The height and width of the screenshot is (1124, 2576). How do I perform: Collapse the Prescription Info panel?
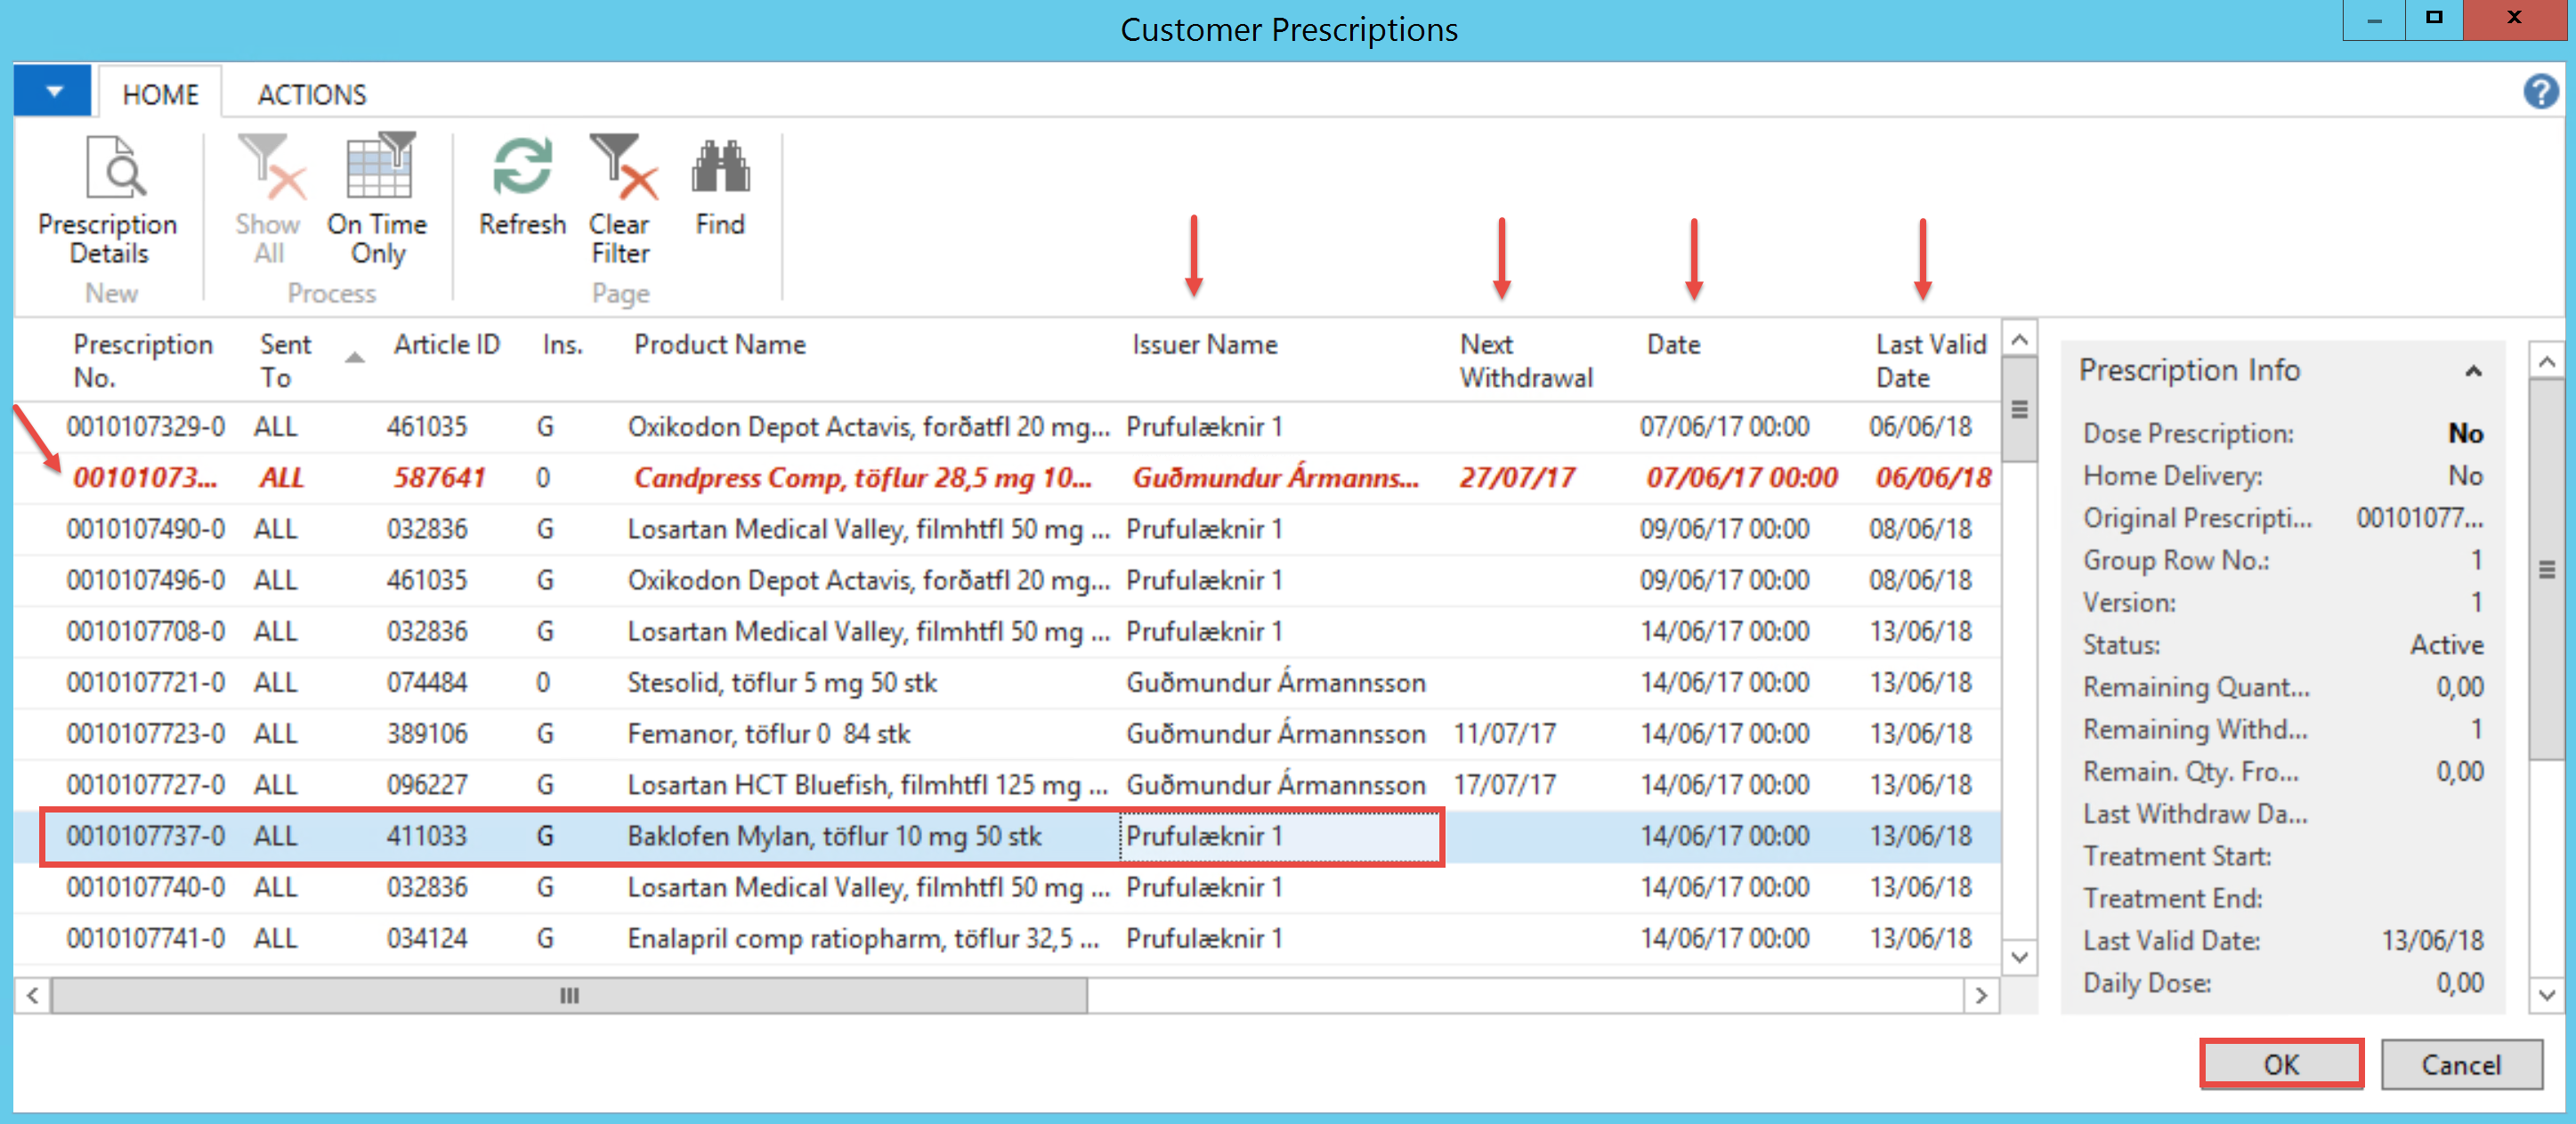pyautogui.click(x=2472, y=371)
